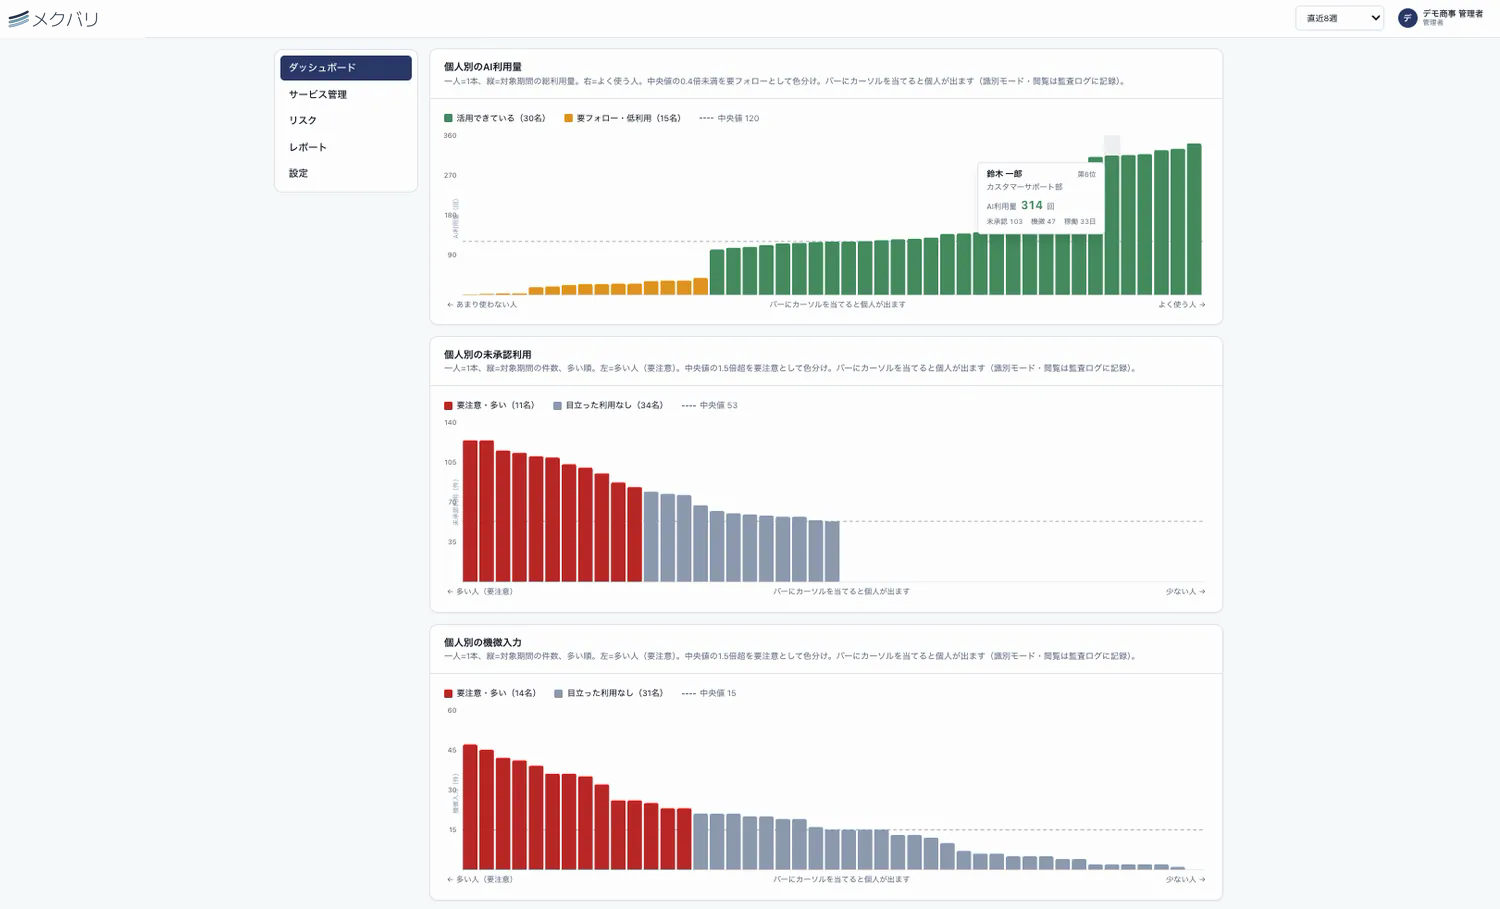Image resolution: width=1500 pixels, height=909 pixels.
Task: Click カスタマーサポート部 in the tooltip
Action: pos(1024,187)
